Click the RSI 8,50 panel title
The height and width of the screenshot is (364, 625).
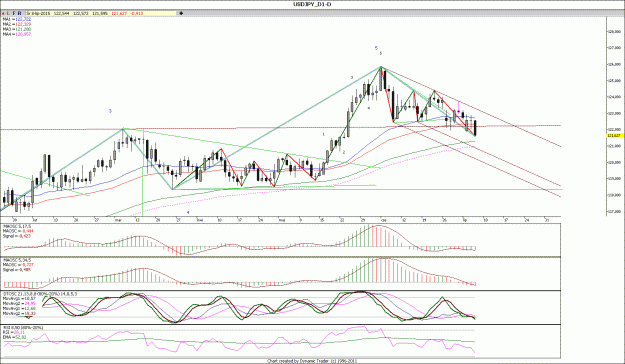(23, 328)
